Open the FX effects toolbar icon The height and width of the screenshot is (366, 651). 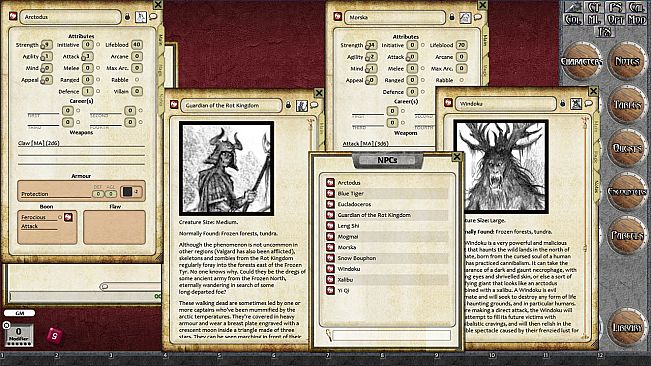[605, 32]
